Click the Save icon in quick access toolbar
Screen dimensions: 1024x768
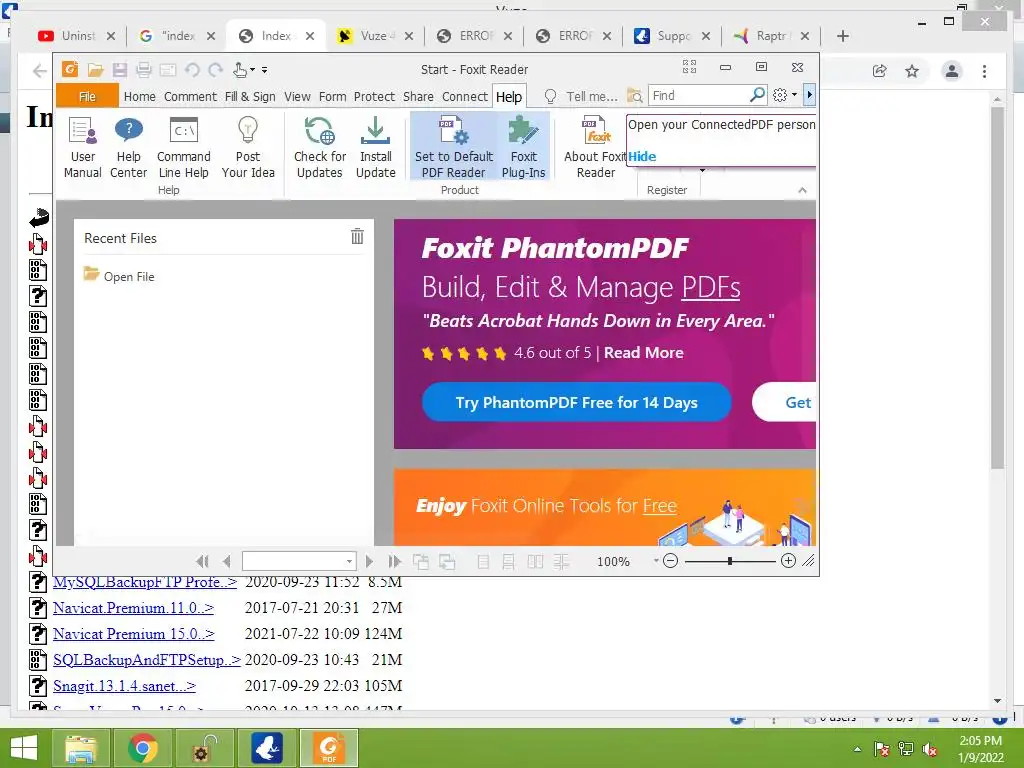[x=120, y=69]
